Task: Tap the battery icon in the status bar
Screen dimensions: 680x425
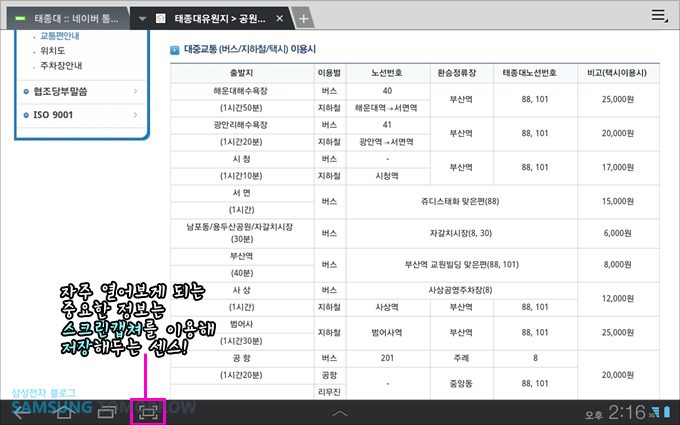Action: (667, 412)
